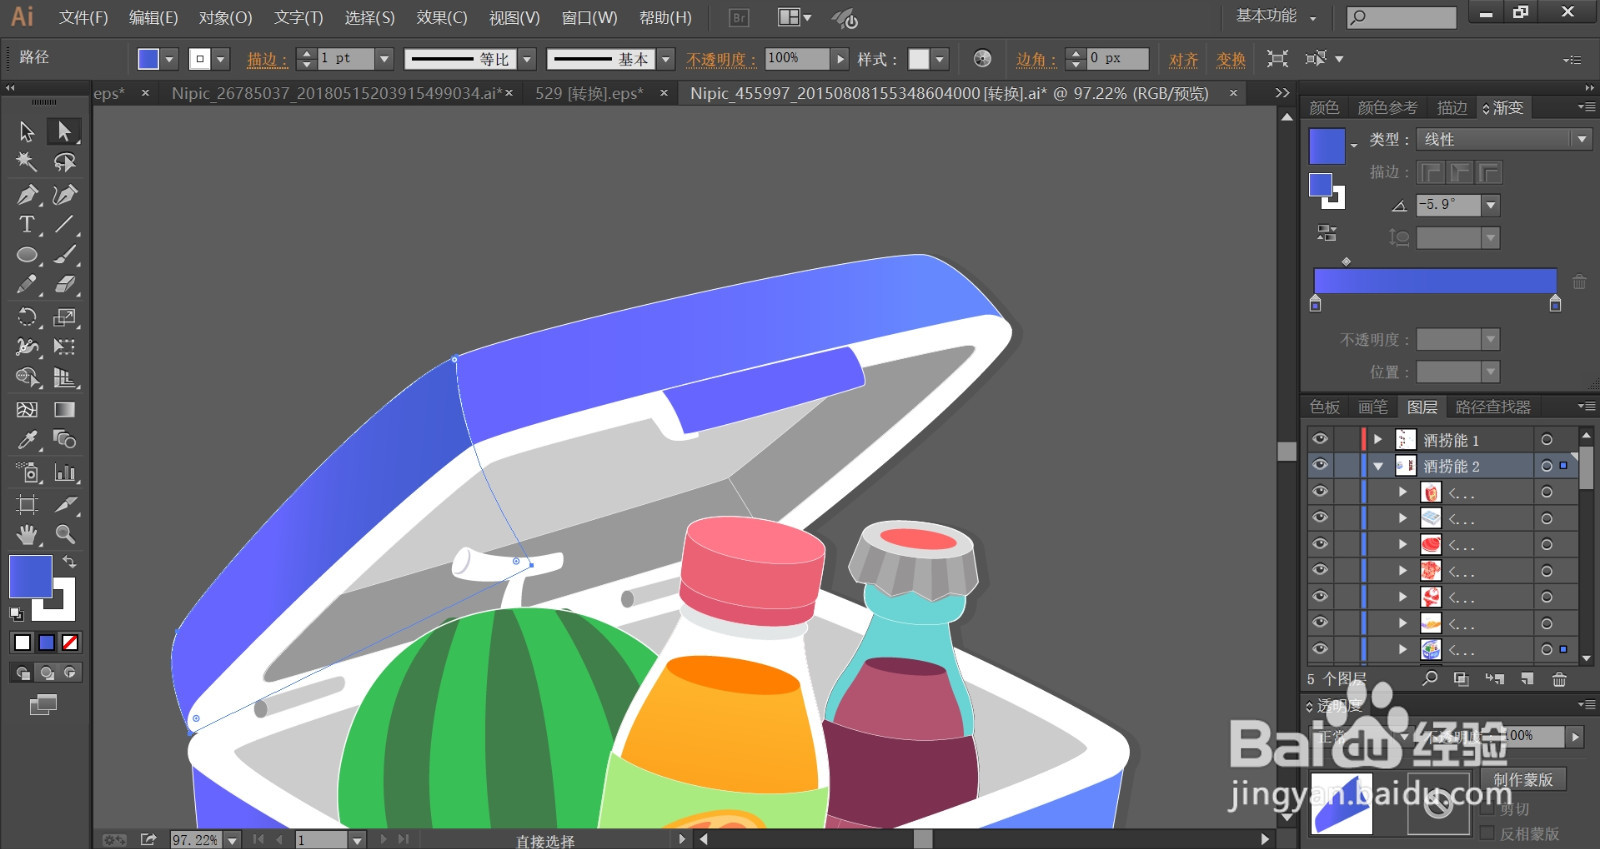Open the 基本 brush definition dropdown
Screen dimensions: 1600x849
tap(666, 59)
